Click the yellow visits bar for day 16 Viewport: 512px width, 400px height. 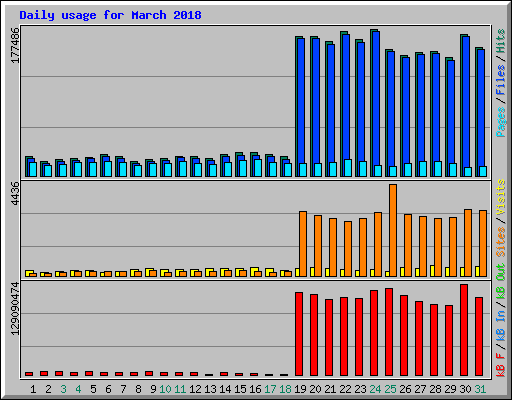pos(253,270)
